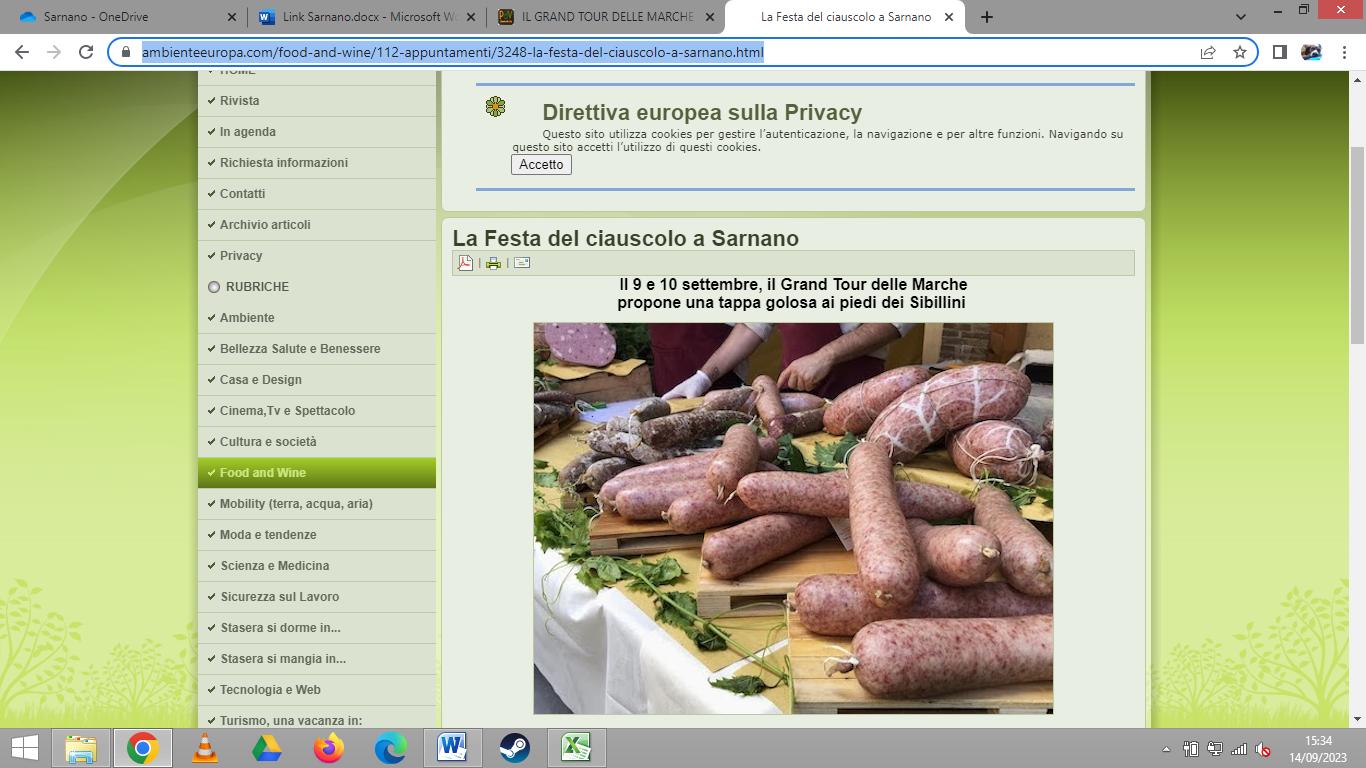This screenshot has width=1366, height=768.
Task: Open Google Drive from the taskbar
Action: coord(267,748)
